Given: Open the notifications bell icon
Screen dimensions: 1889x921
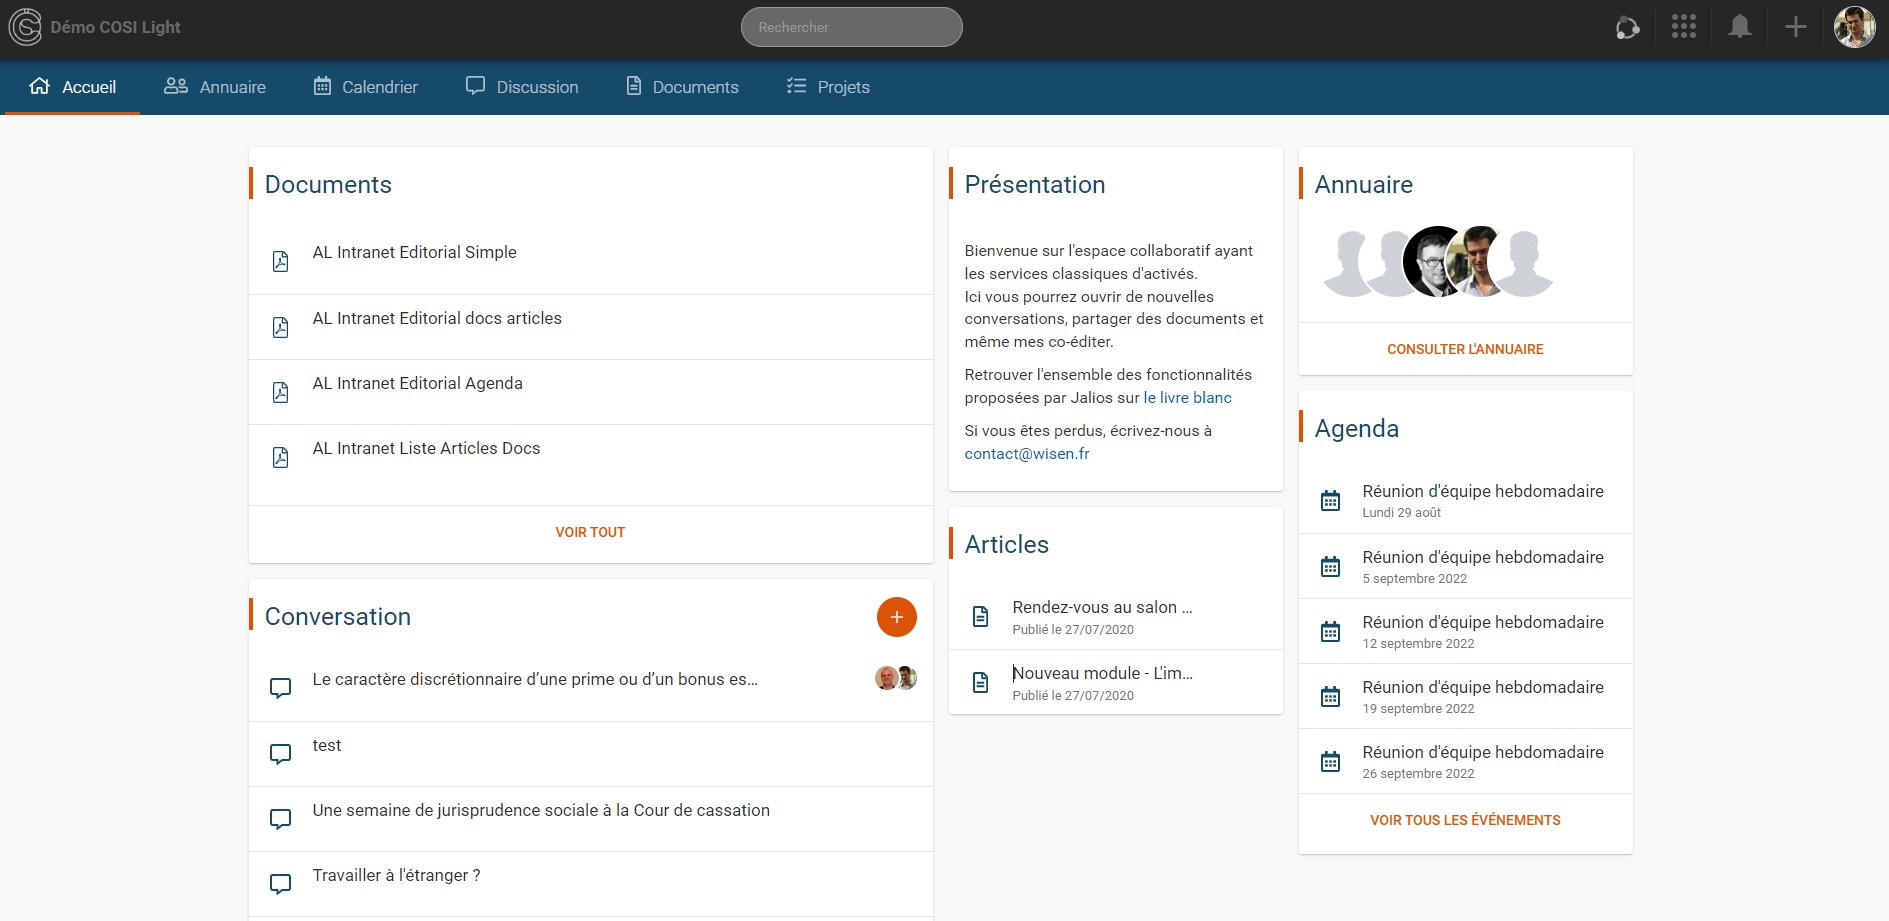Looking at the screenshot, I should [x=1740, y=27].
